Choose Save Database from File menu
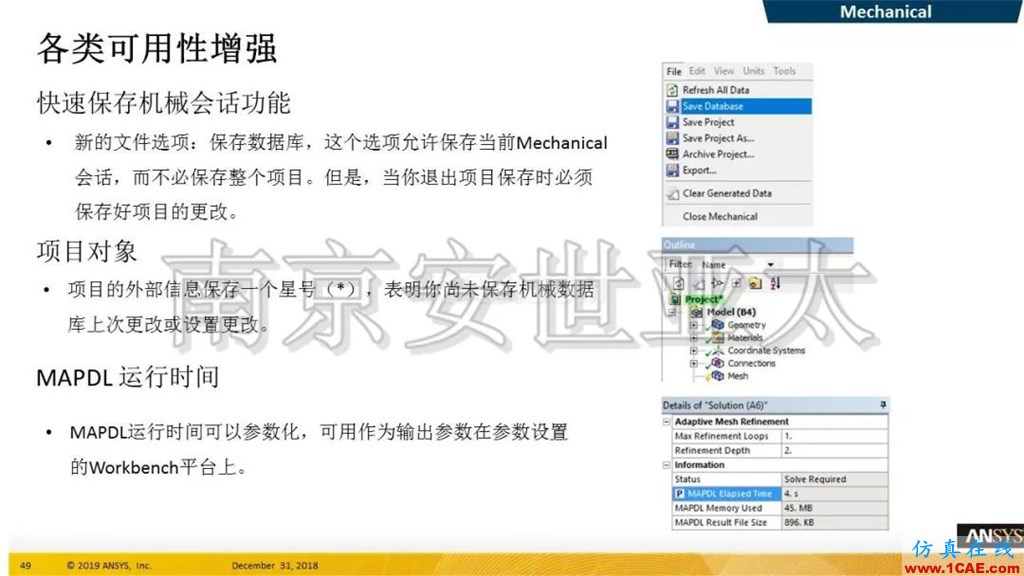The height and width of the screenshot is (576, 1024). click(x=738, y=106)
